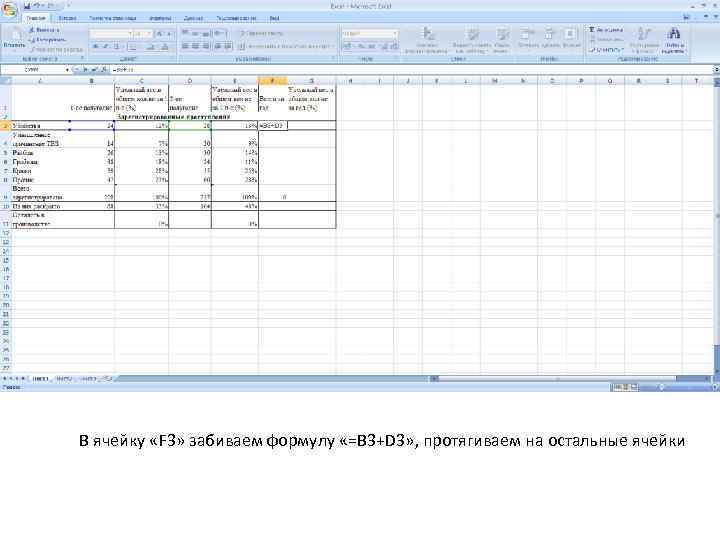The height and width of the screenshot is (540, 720).
Task: Open the Name Box dropdown arrow
Action: pos(67,70)
